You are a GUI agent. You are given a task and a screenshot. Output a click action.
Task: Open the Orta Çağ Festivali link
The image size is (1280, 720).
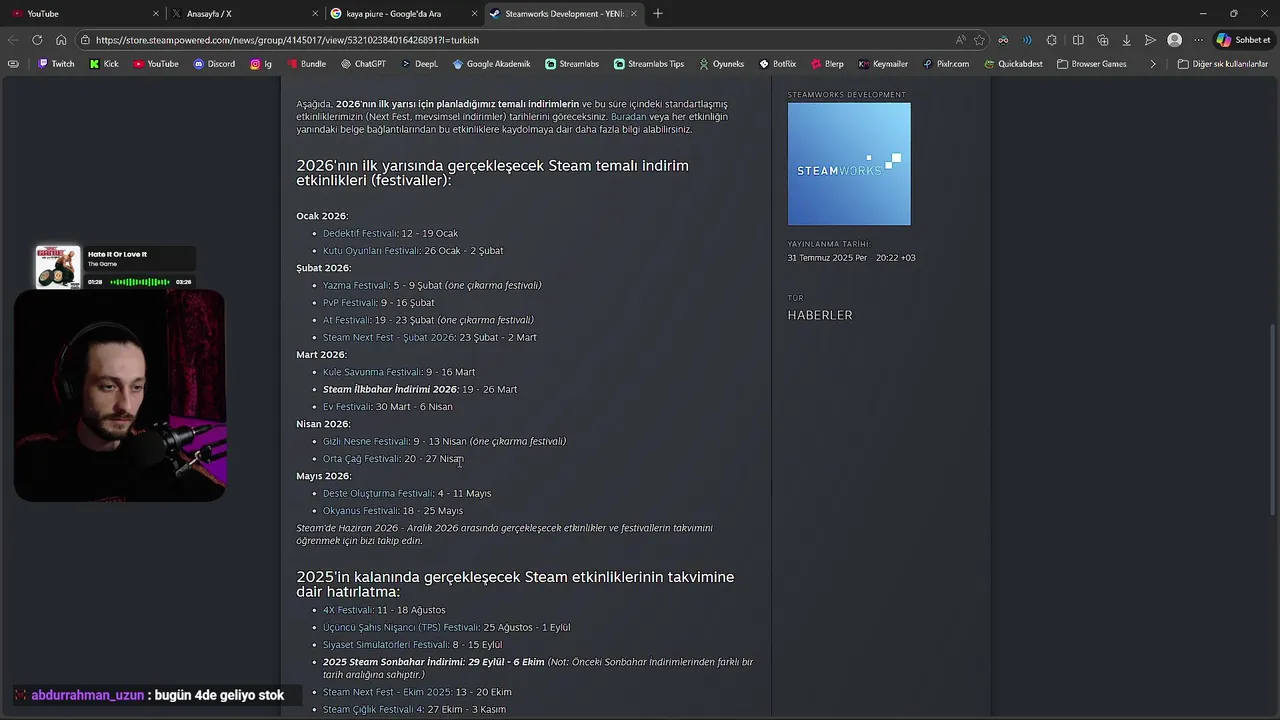click(361, 459)
